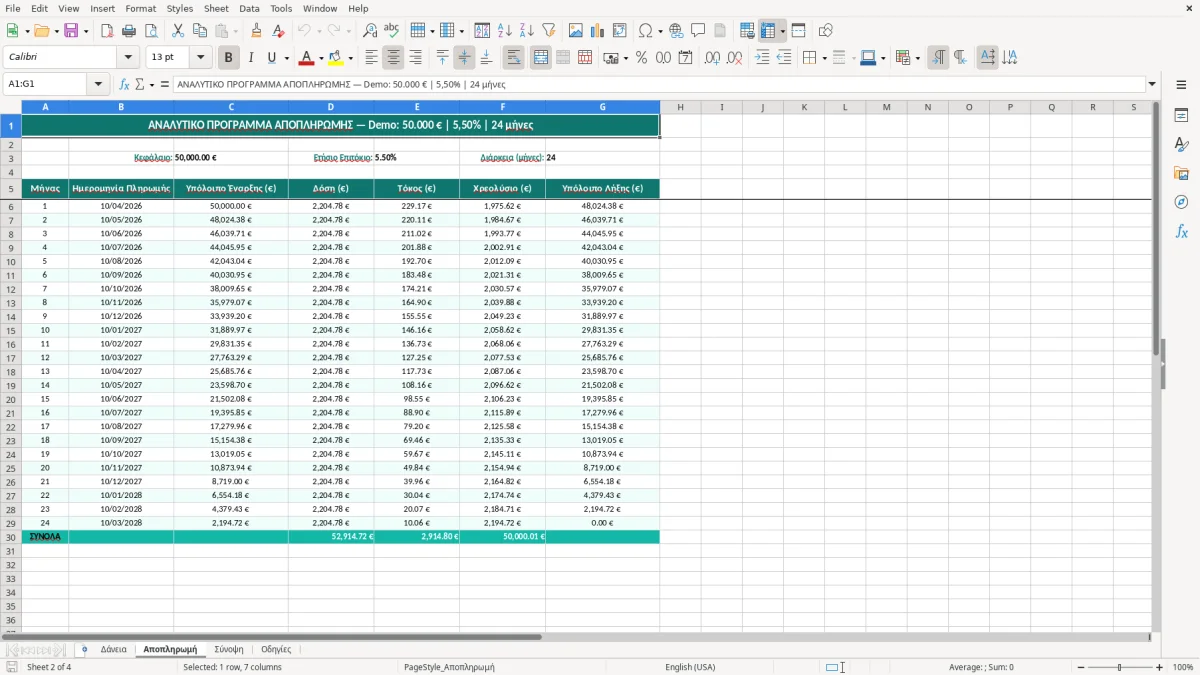Open sidebar Navigator compass icon

pos(1181,202)
